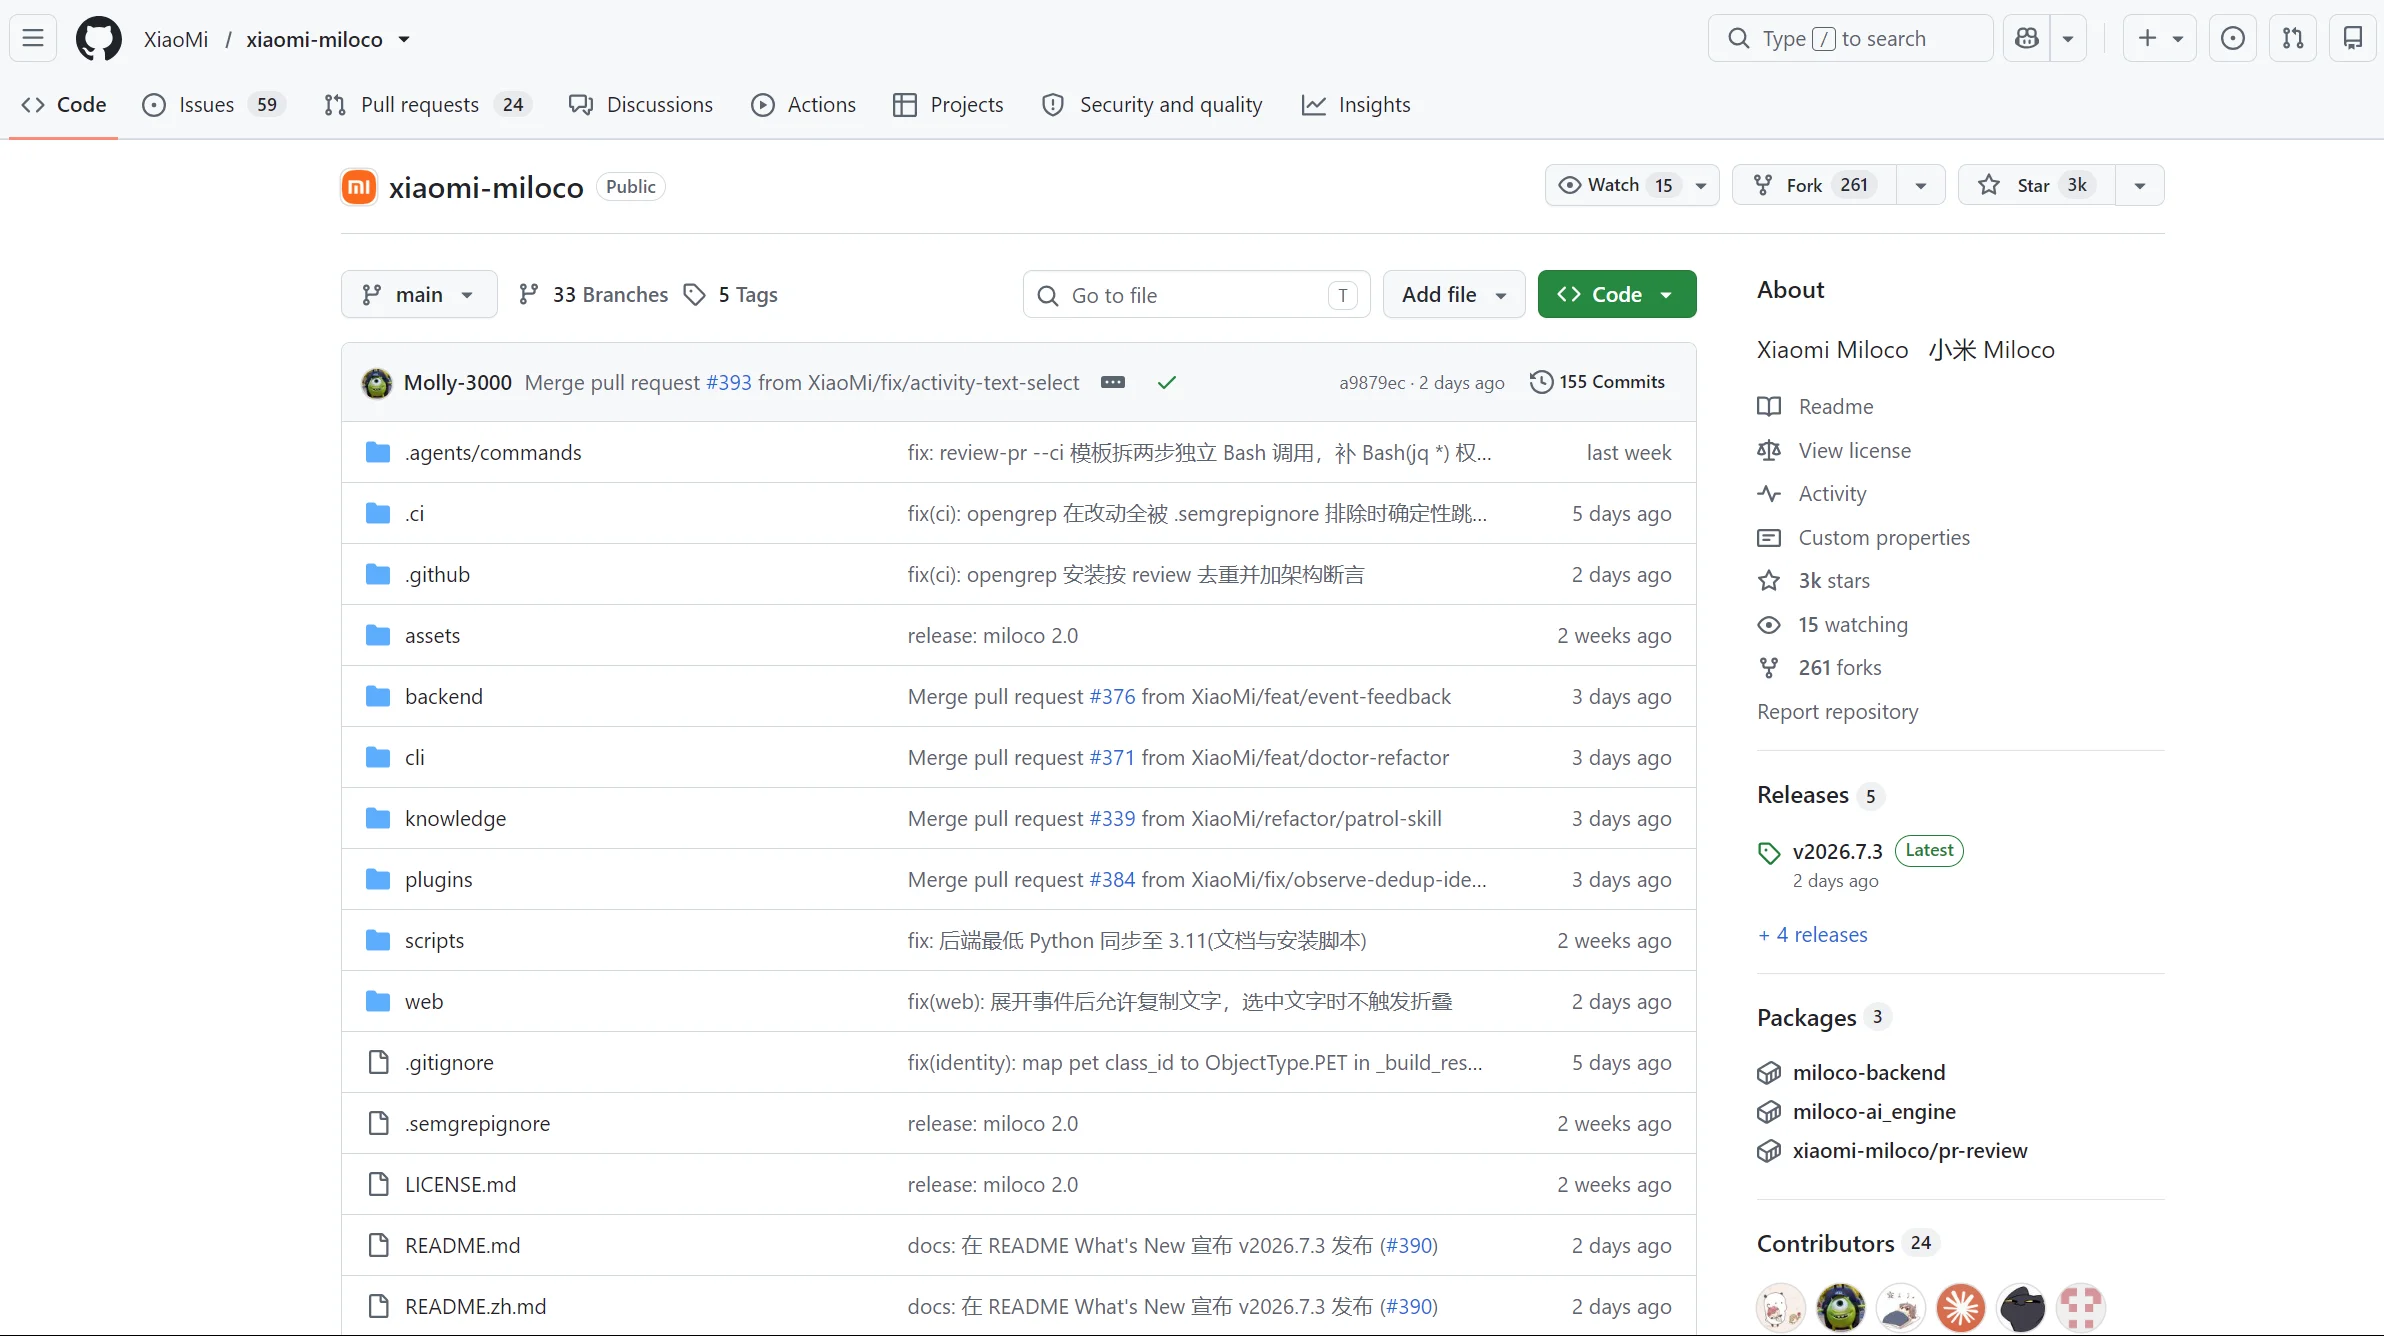The height and width of the screenshot is (1336, 2384).
Task: Switch to the Insights tab
Action: click(x=1356, y=105)
